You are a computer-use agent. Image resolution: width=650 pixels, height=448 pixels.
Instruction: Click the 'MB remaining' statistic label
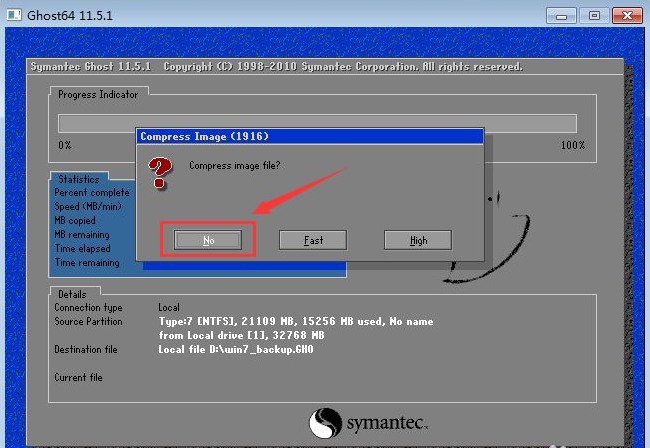[82, 235]
